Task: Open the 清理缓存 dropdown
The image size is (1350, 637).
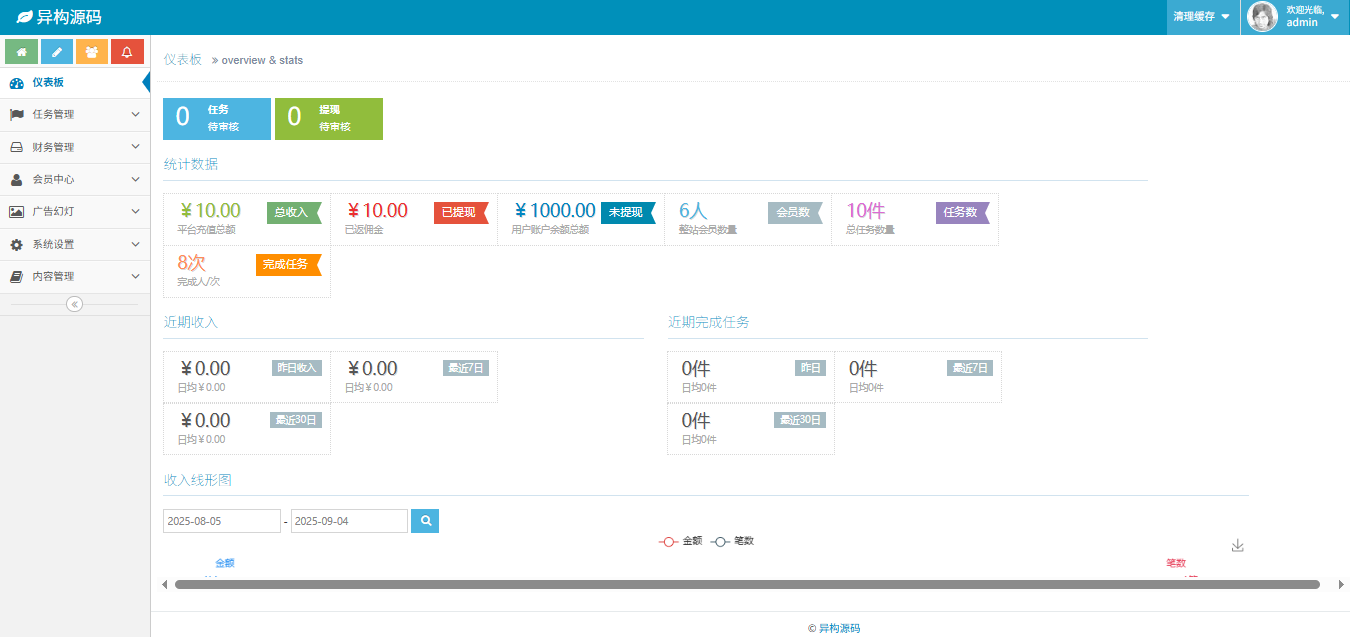Action: 1202,17
